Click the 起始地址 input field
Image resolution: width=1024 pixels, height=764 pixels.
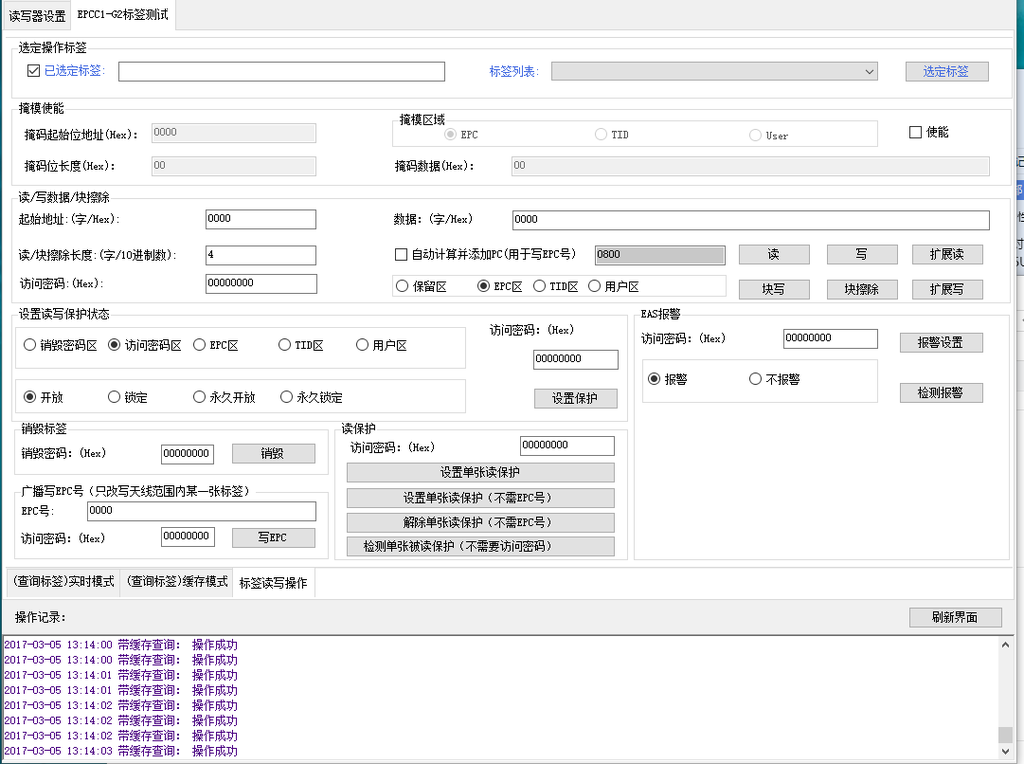pos(261,219)
